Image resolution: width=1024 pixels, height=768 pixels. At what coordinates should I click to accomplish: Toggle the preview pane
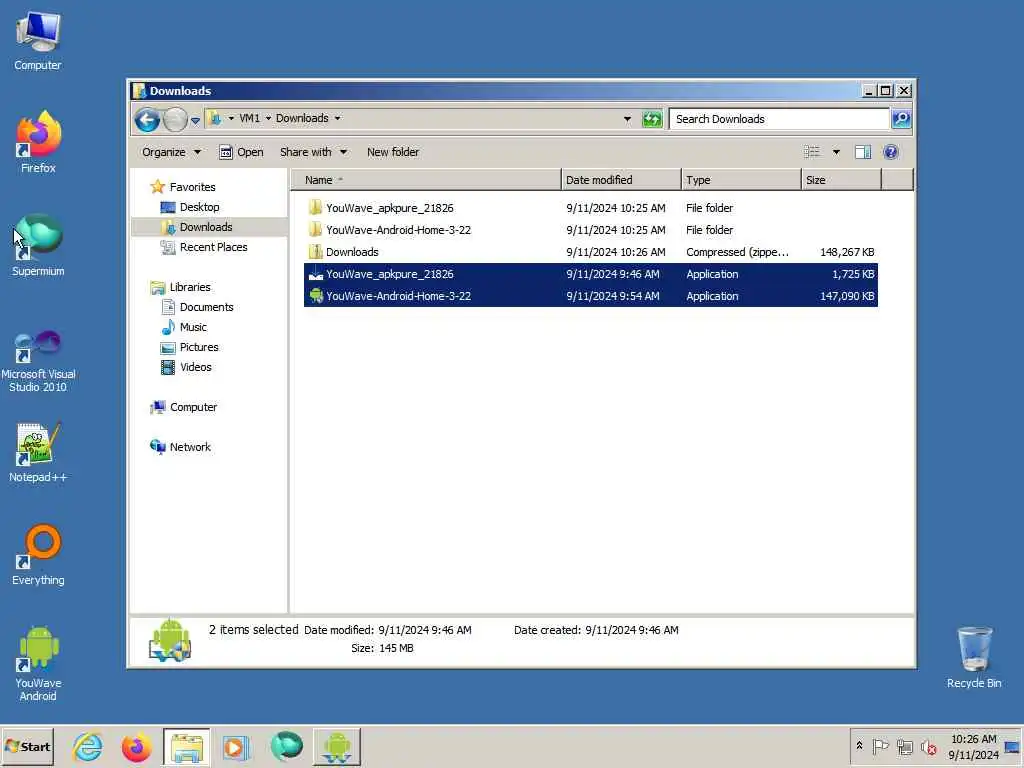(x=863, y=152)
